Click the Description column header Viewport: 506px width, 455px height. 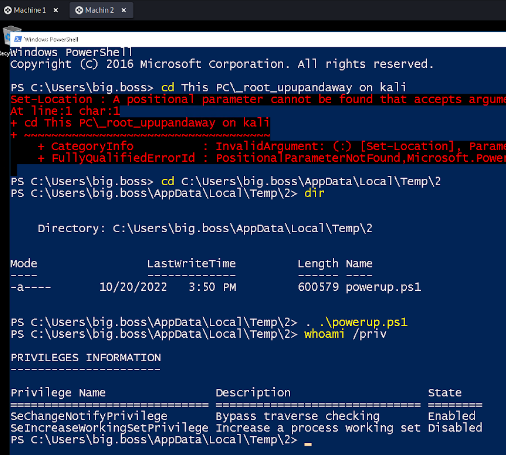pos(253,393)
